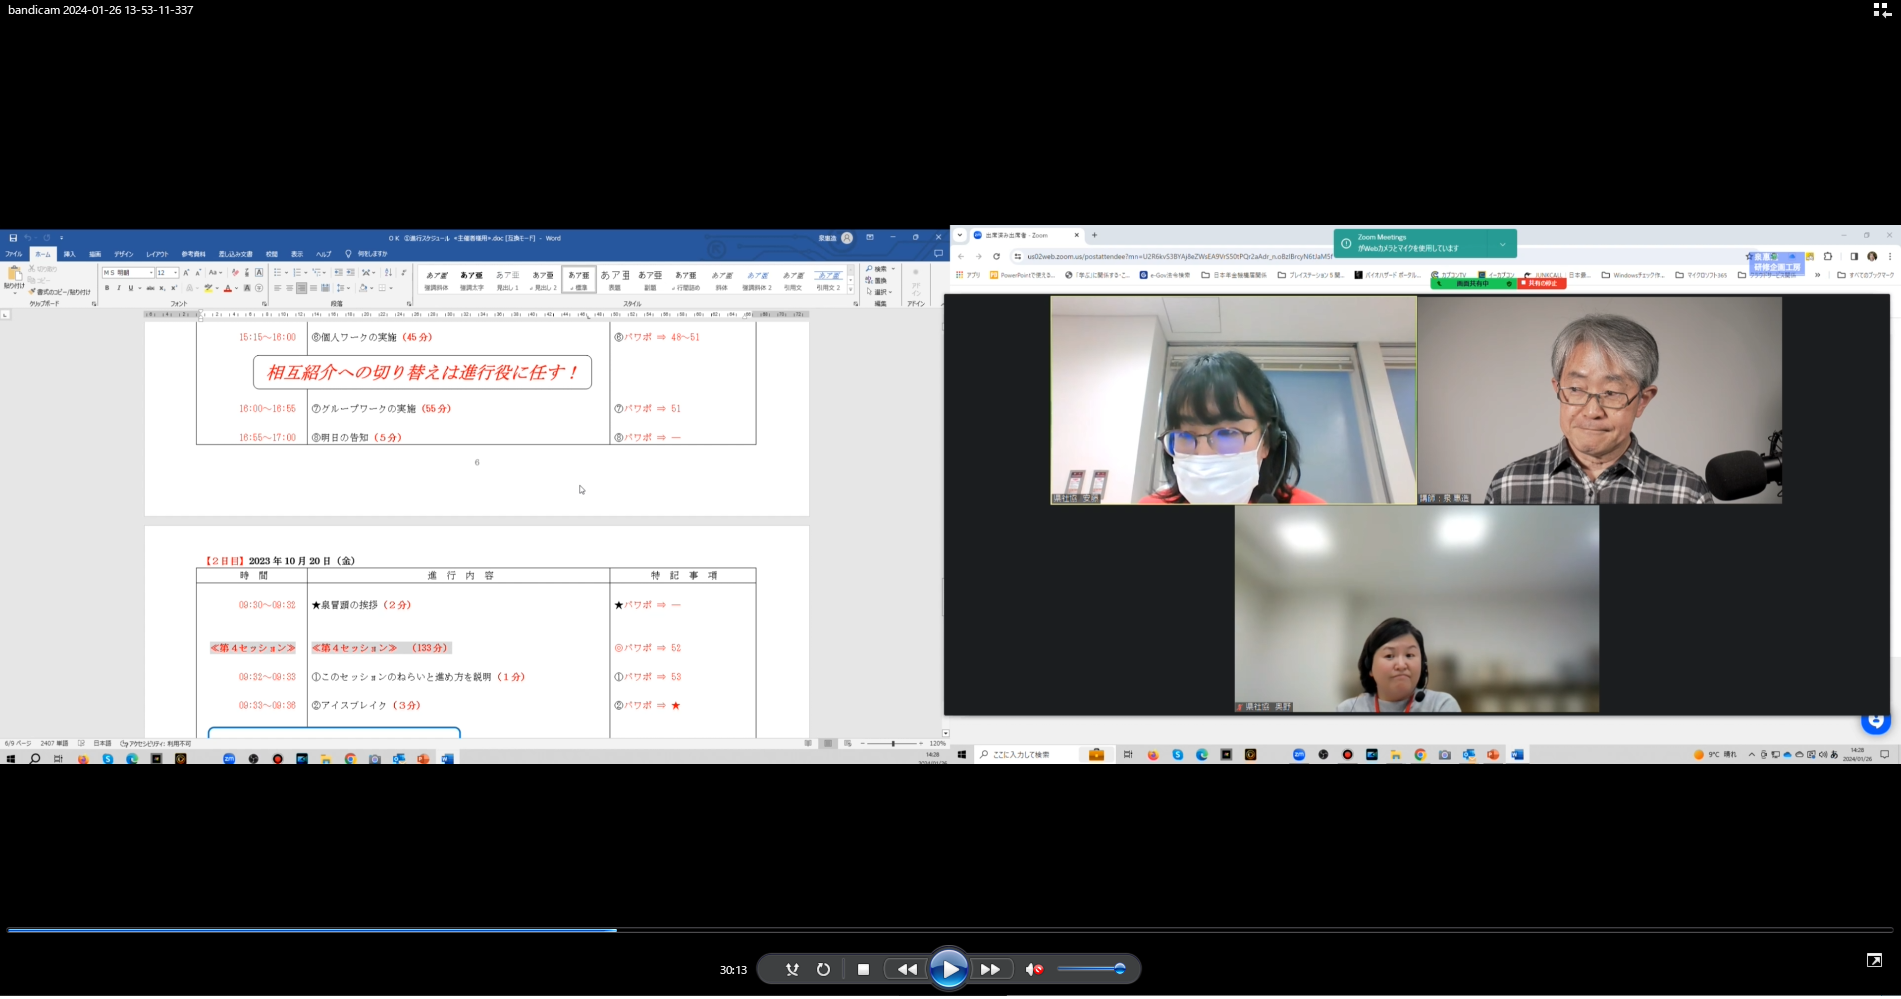Click the yellow text highlight icon

point(208,288)
